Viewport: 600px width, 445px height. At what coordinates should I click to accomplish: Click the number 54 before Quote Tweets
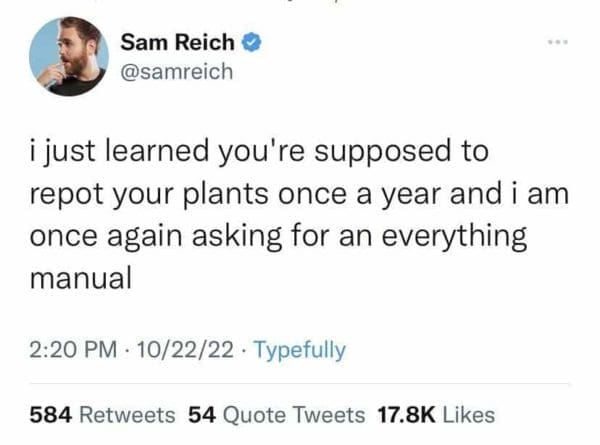tap(203, 414)
